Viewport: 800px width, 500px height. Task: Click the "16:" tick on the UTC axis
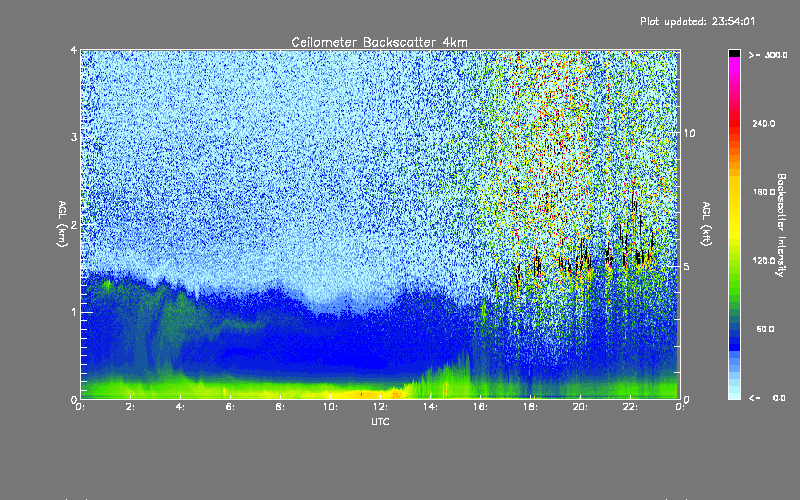(x=480, y=407)
